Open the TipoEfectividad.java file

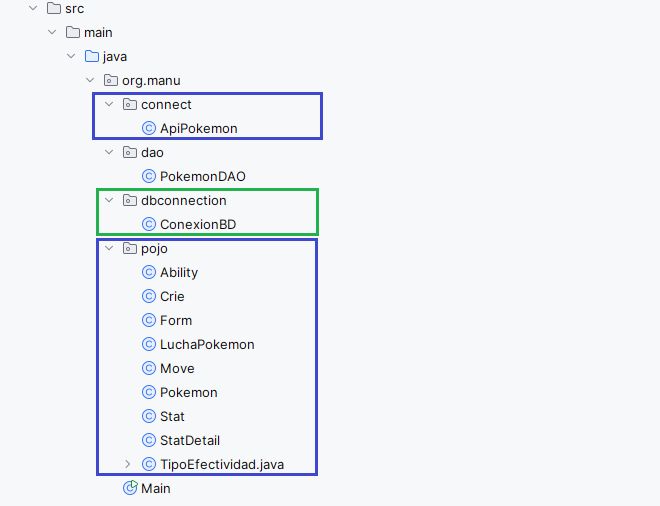pyautogui.click(x=222, y=464)
